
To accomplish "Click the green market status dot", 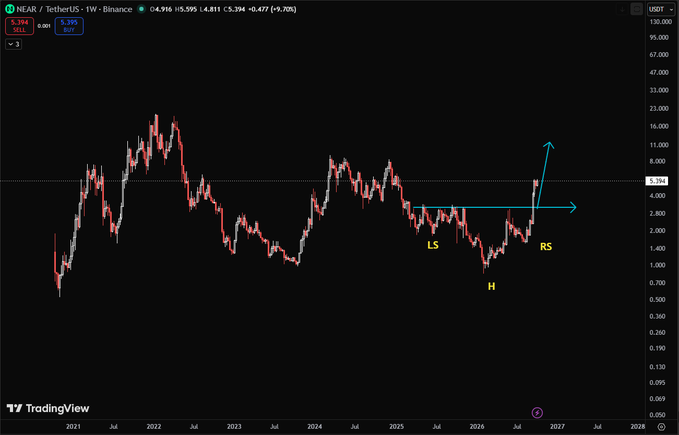I will point(141,9).
